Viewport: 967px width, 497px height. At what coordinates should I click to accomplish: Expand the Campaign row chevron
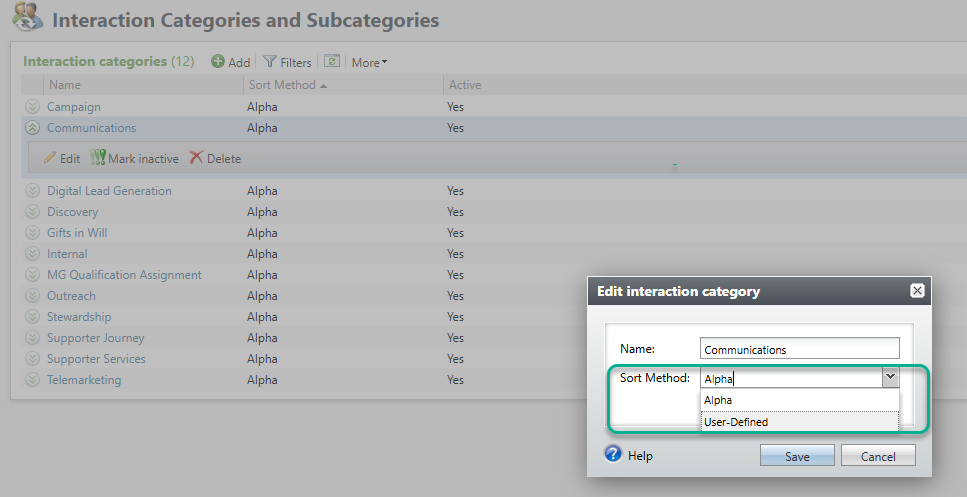[32, 107]
